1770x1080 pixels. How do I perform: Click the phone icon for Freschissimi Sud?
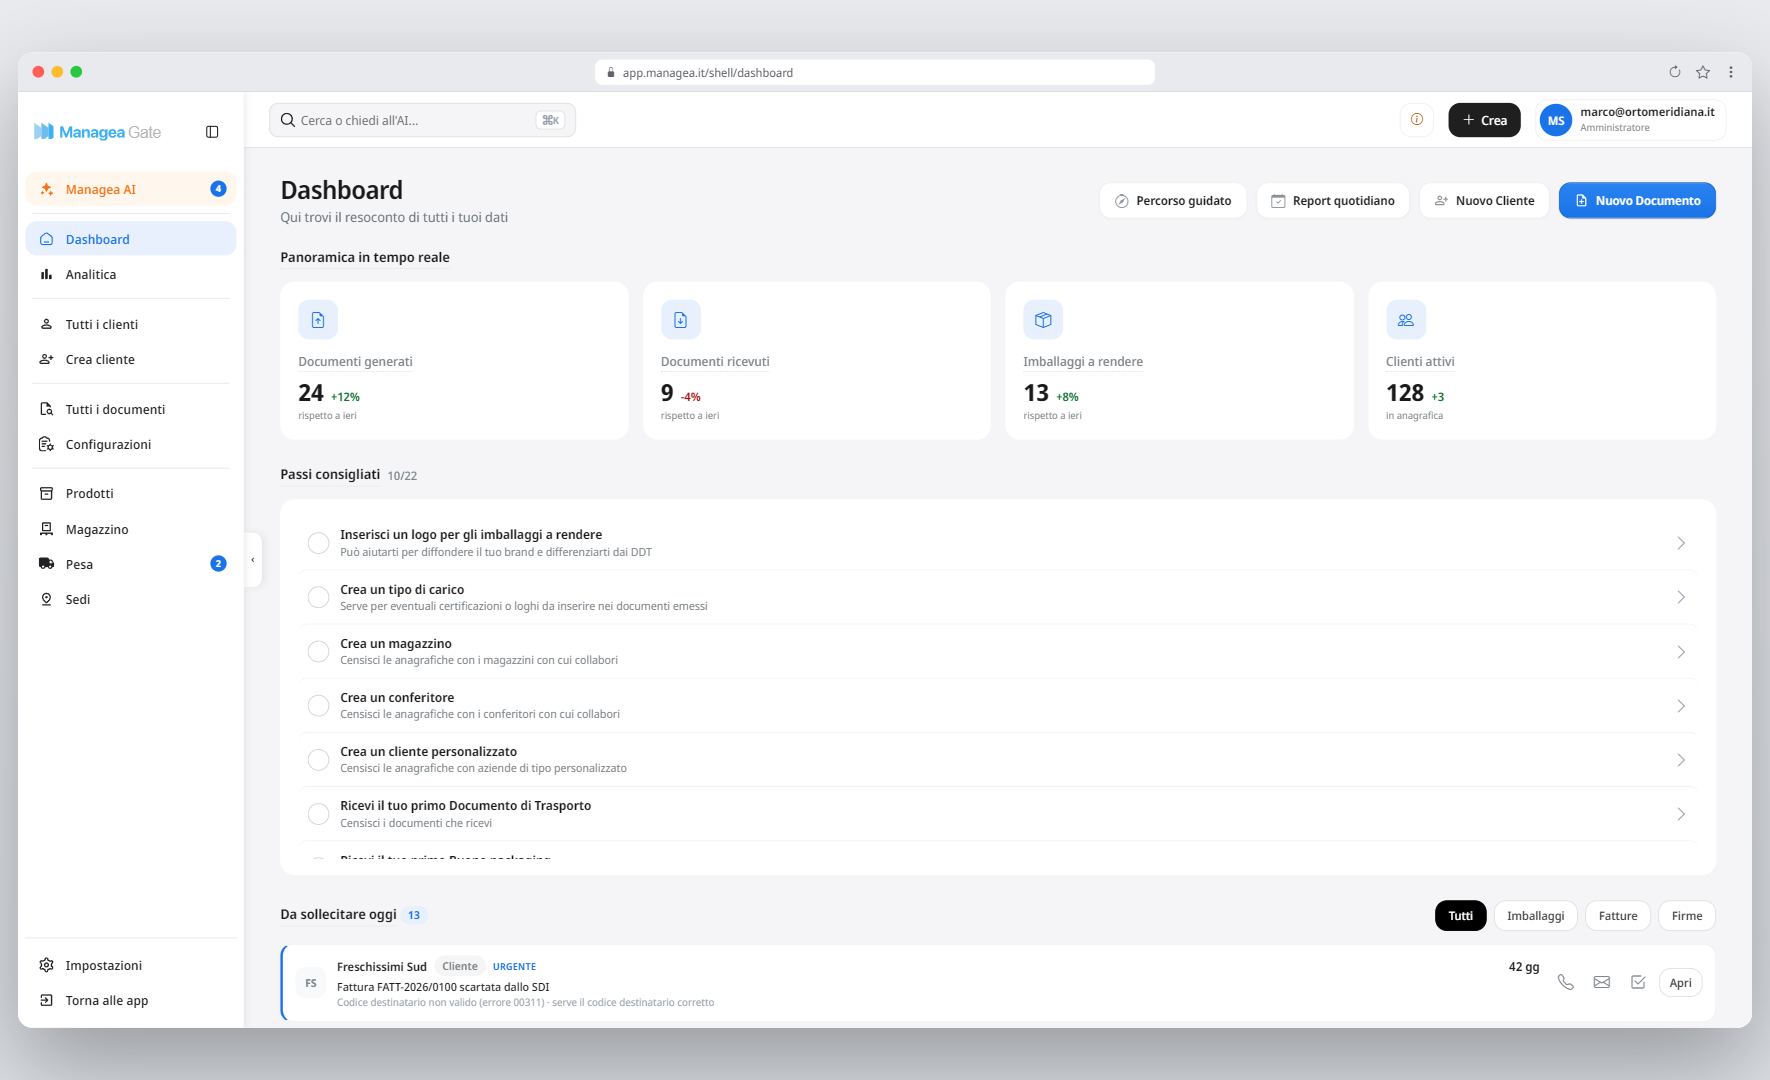(1566, 982)
